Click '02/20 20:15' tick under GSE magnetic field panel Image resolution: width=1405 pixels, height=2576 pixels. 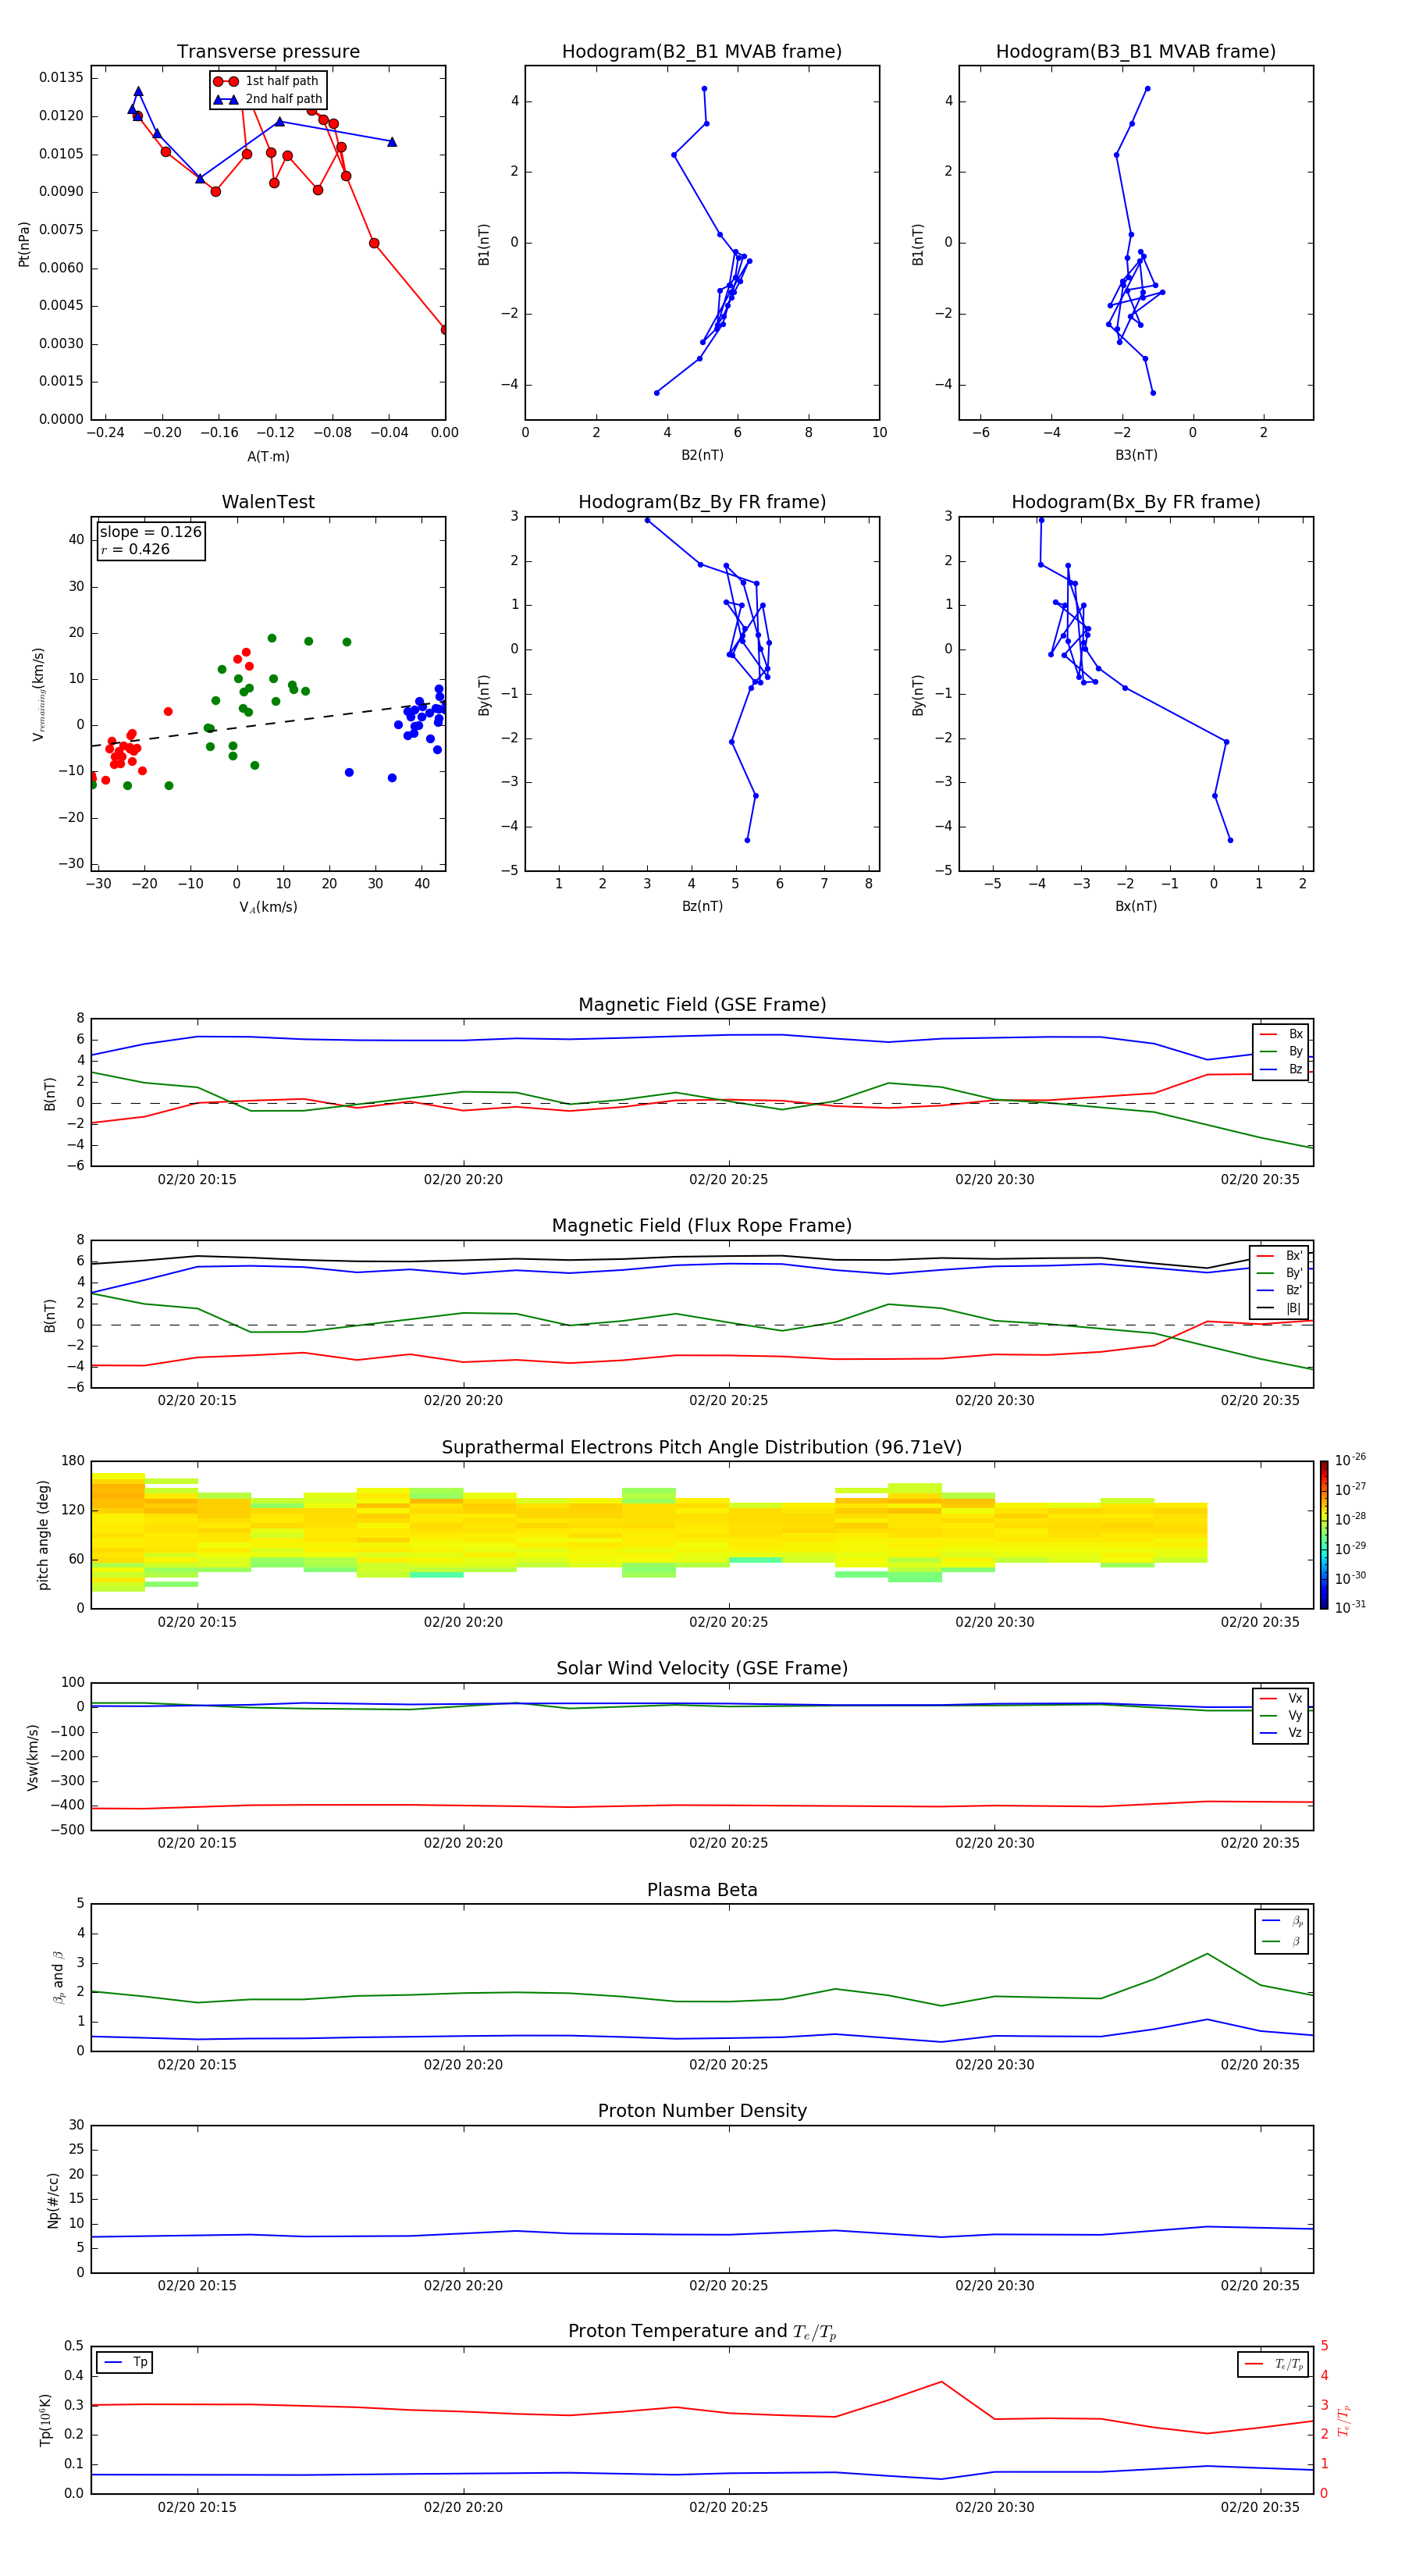tap(197, 1179)
